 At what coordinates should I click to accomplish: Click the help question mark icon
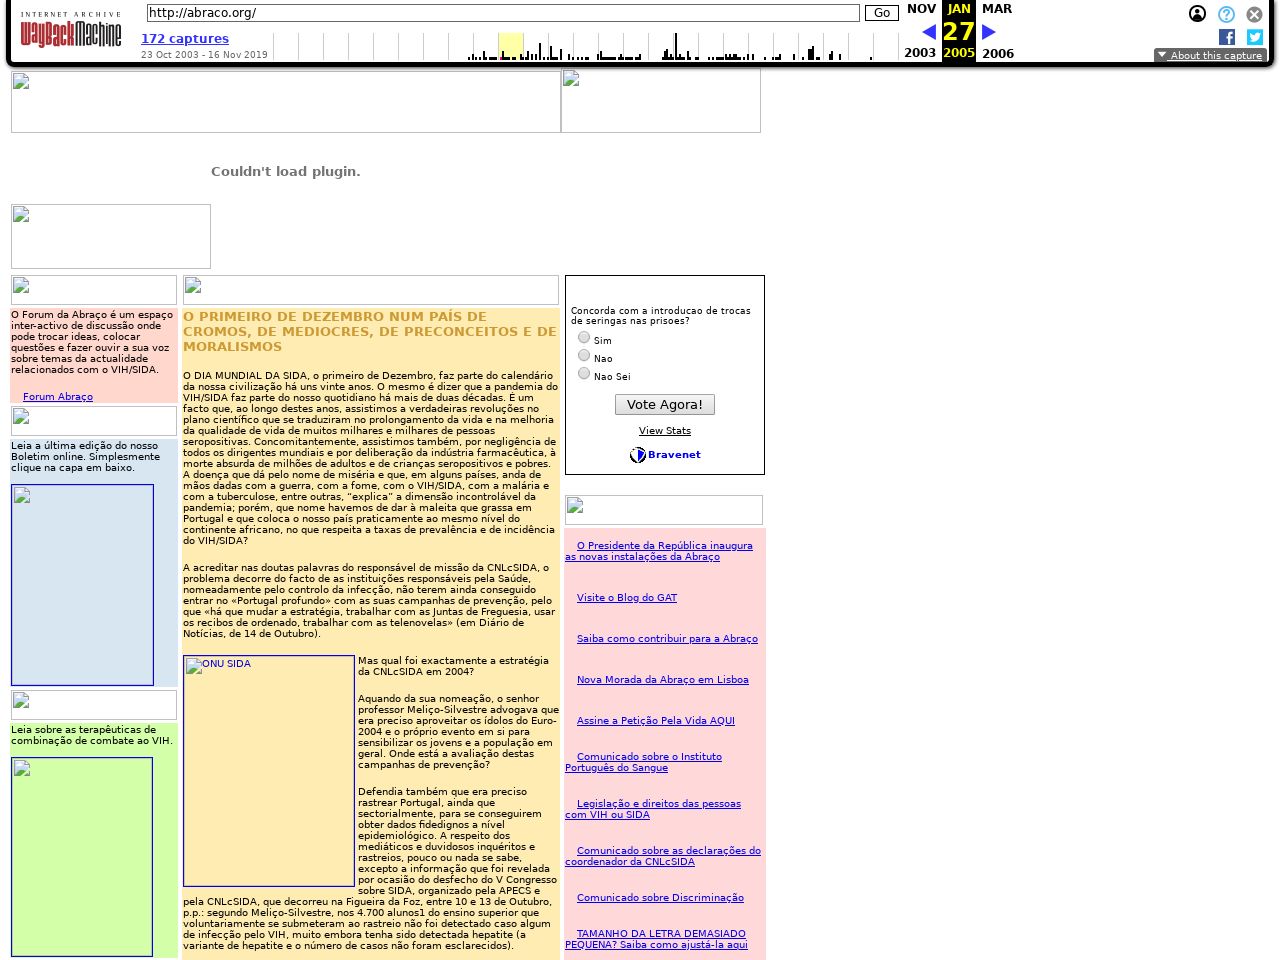(x=1226, y=14)
